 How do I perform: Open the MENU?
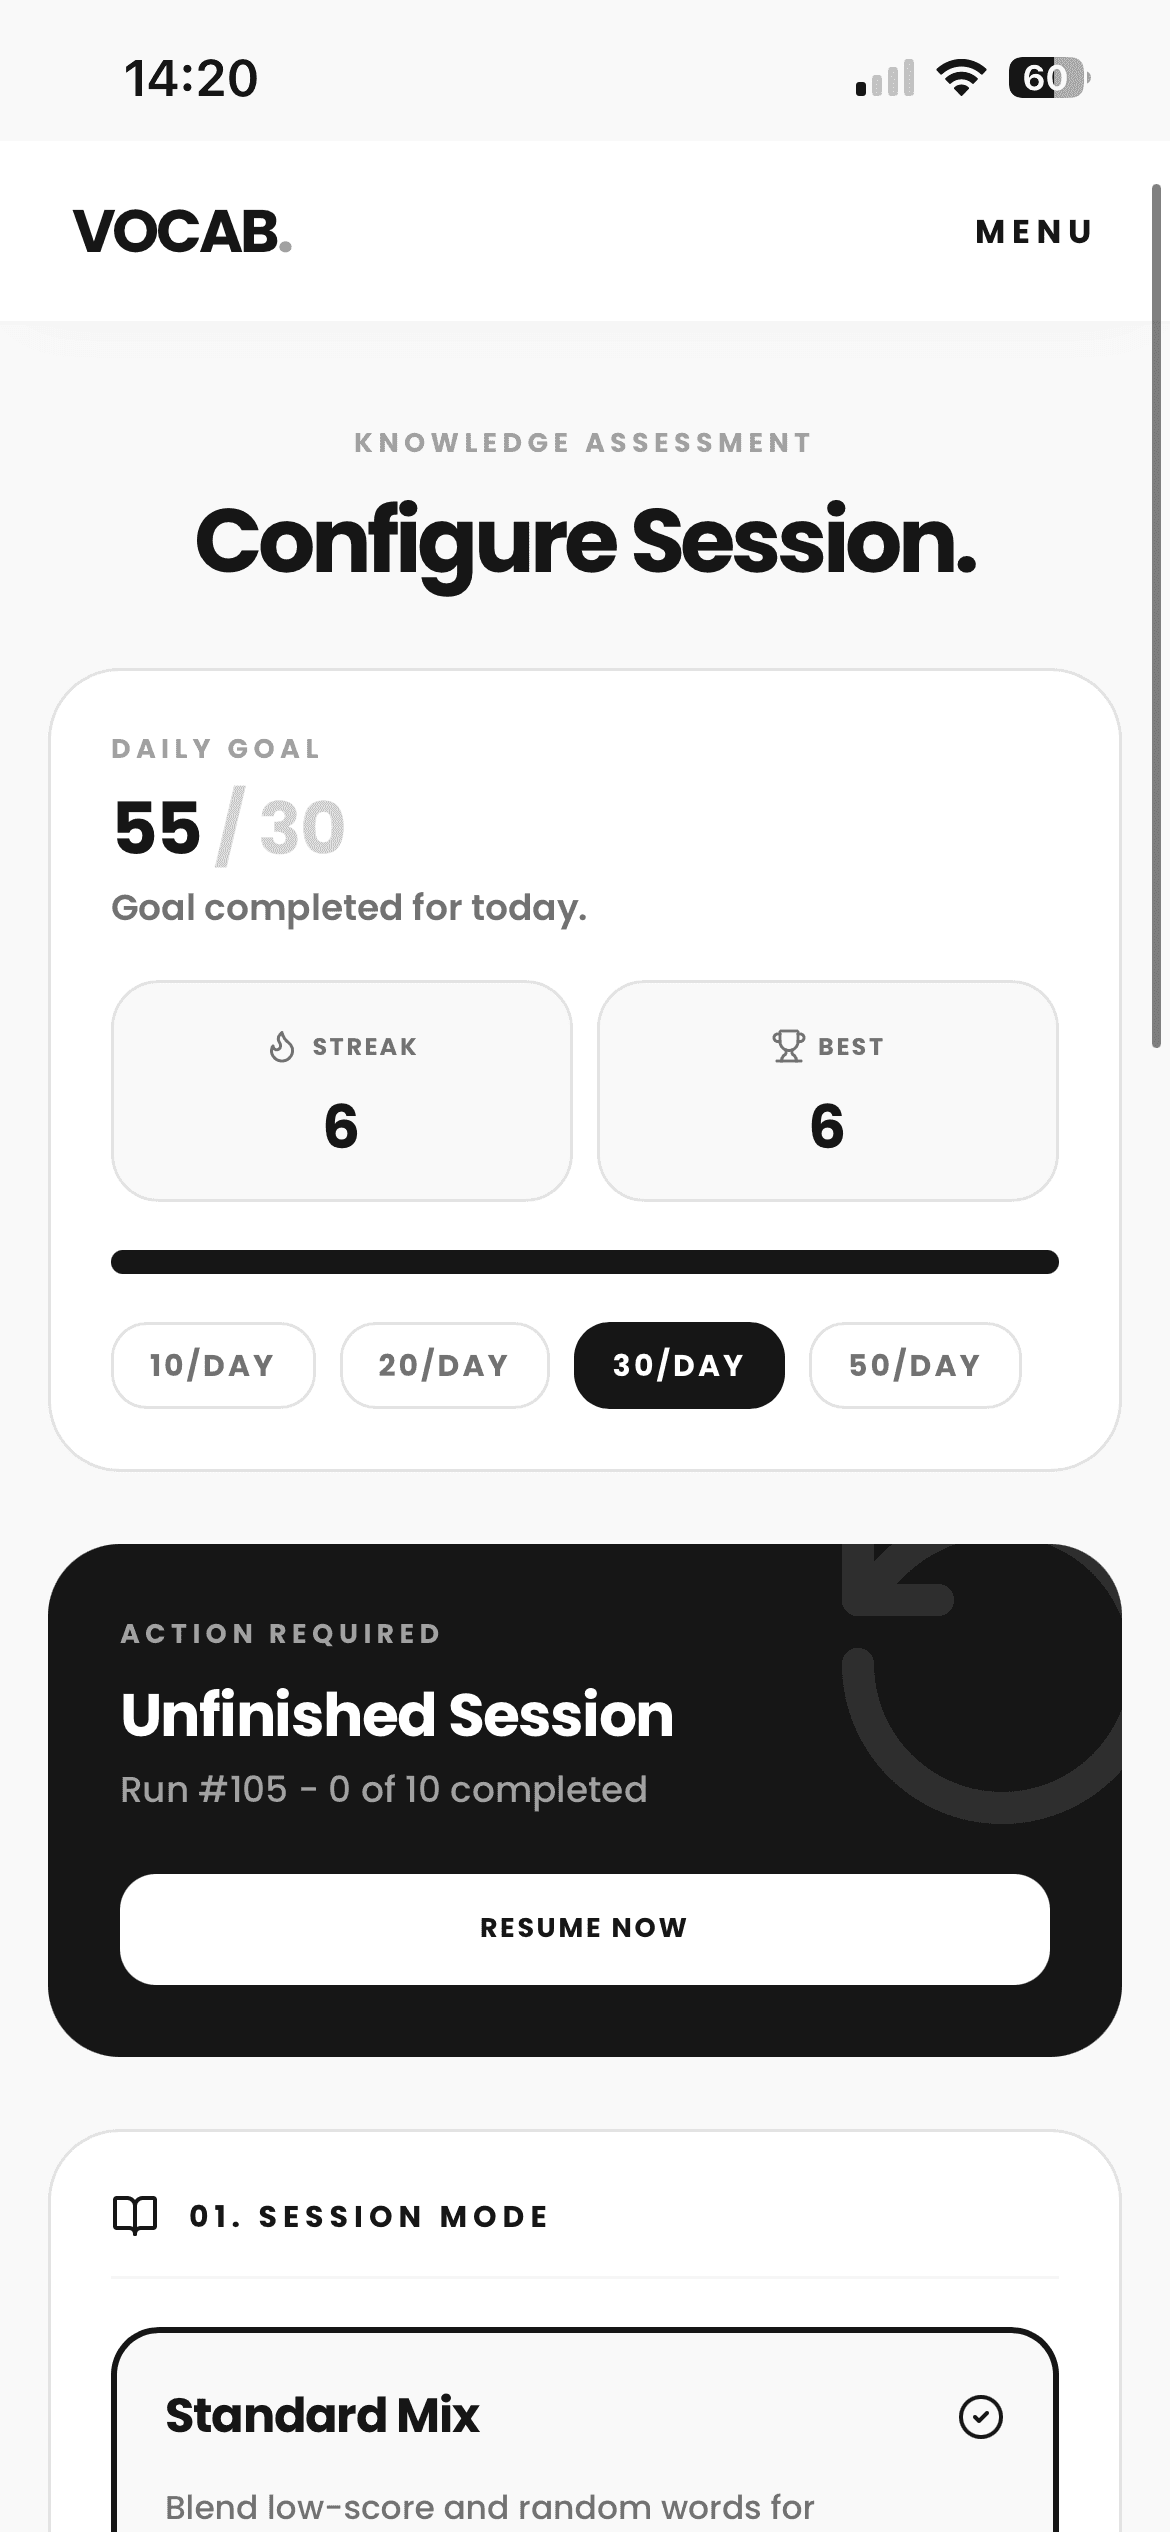(1034, 232)
